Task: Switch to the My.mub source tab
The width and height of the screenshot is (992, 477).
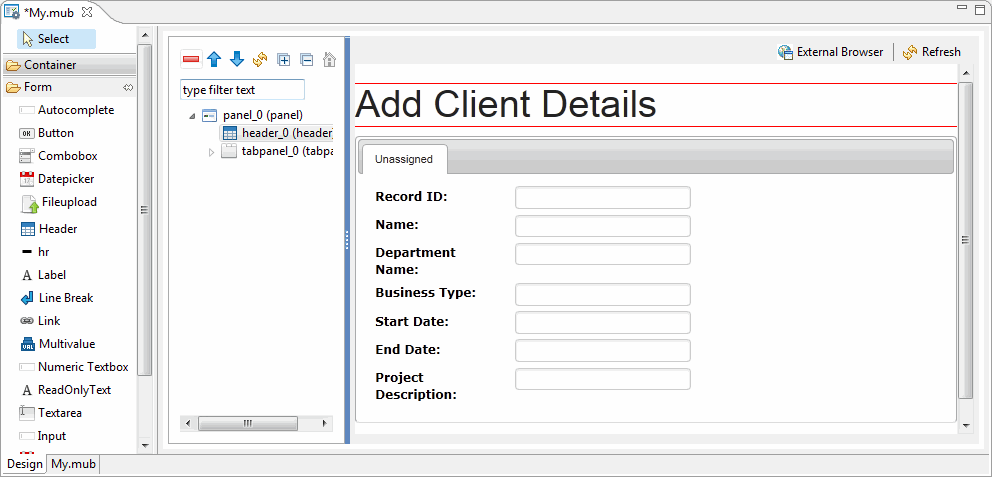Action: (73, 464)
